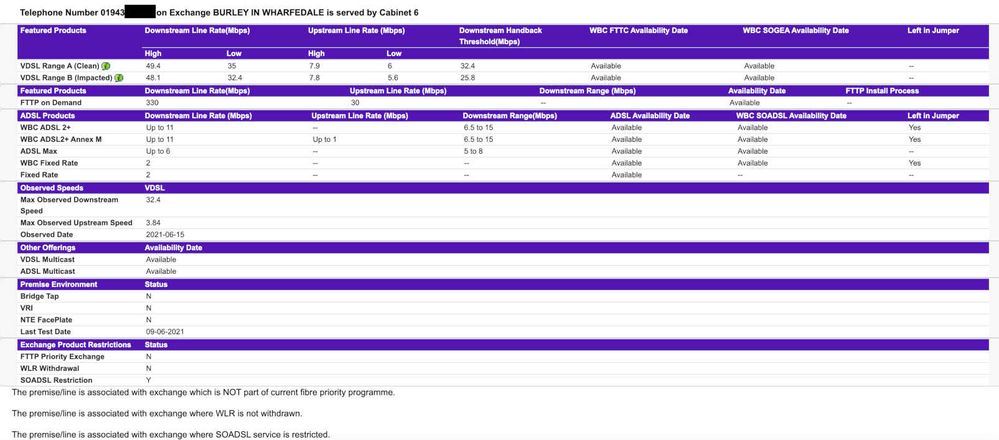Viewport: 999px width, 440px height.
Task: Select the WBC FTTC Availability Date column header
Action: click(639, 31)
